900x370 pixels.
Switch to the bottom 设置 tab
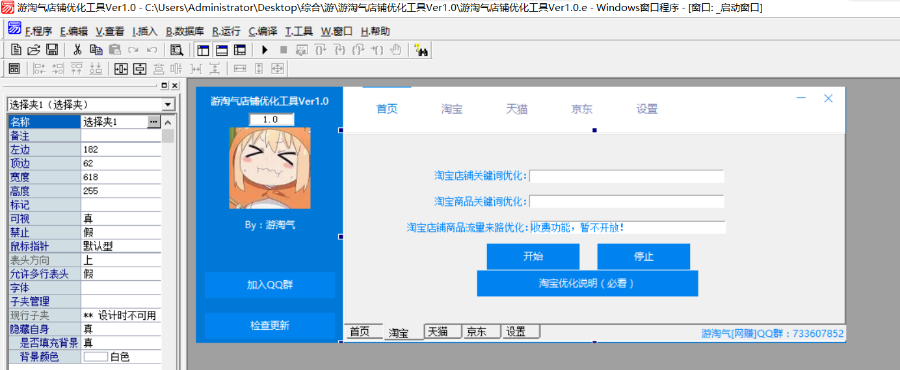521,332
